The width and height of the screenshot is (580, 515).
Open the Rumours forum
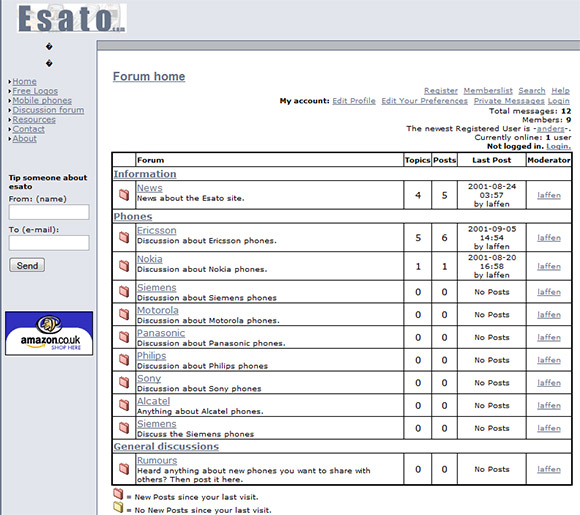157,461
